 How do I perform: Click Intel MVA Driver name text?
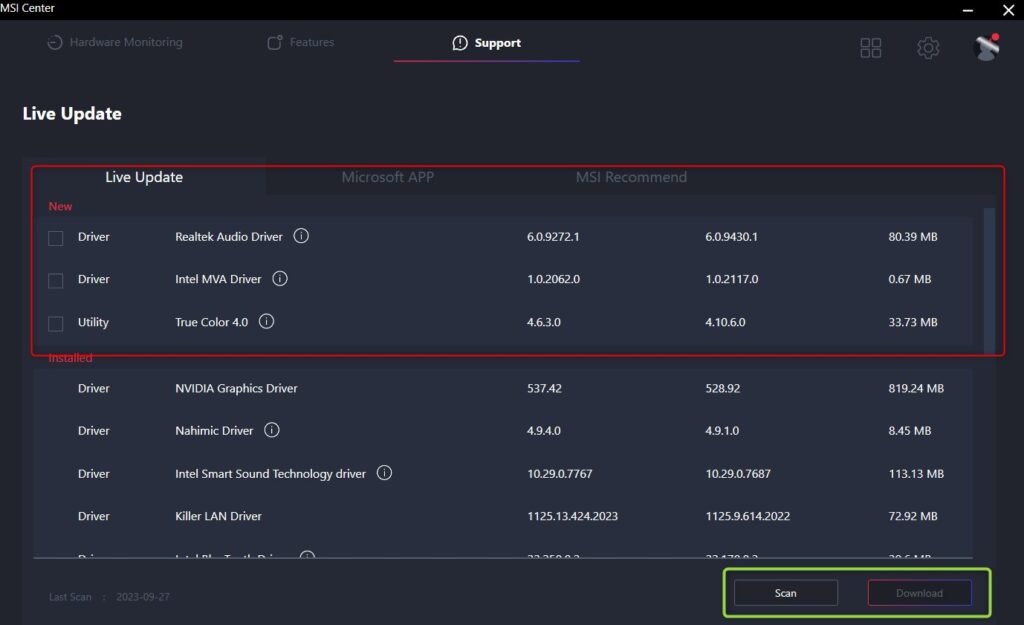(218, 279)
